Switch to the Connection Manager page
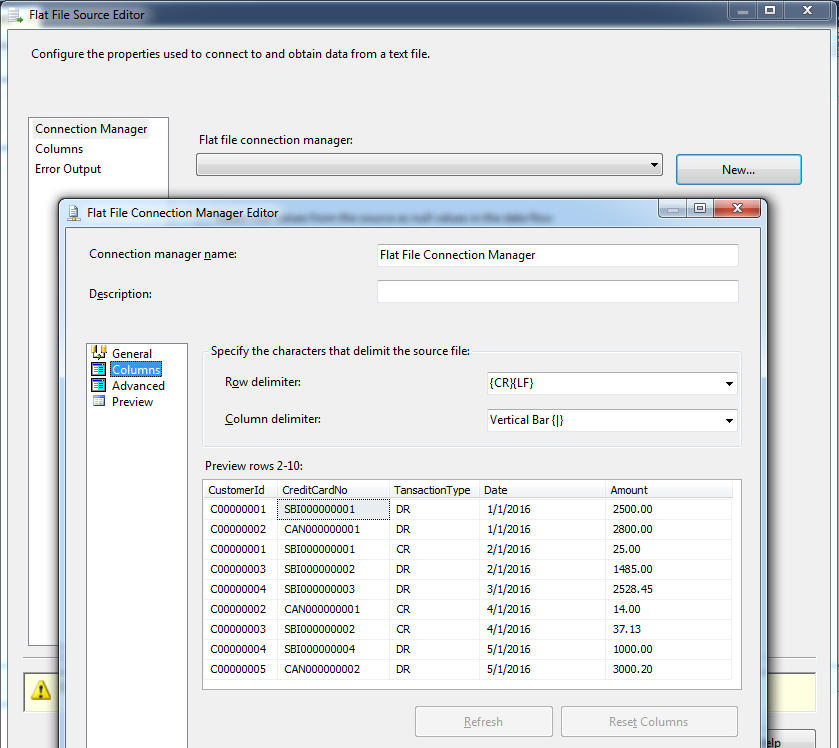Viewport: 839px width, 748px height. (x=97, y=128)
